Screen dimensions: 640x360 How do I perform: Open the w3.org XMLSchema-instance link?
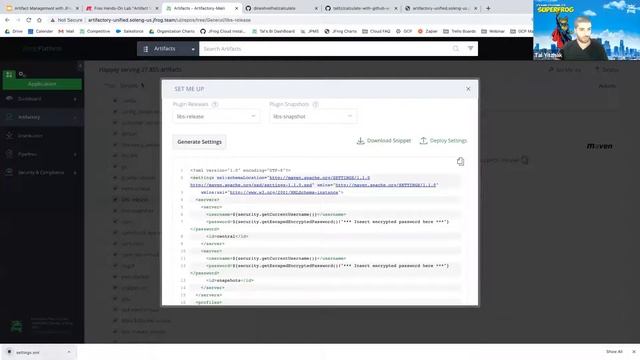(284, 192)
